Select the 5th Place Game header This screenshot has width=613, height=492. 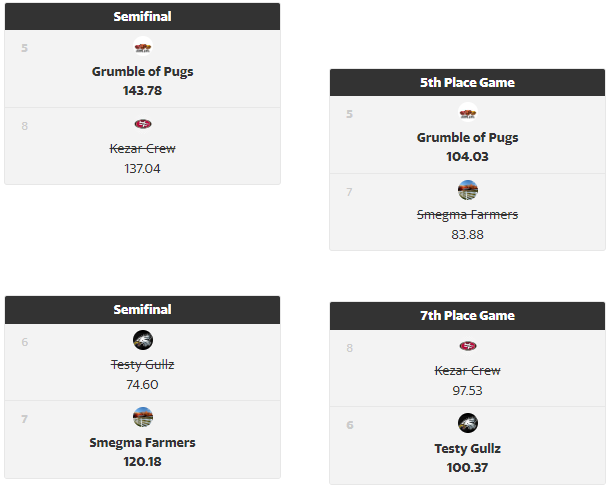click(468, 83)
